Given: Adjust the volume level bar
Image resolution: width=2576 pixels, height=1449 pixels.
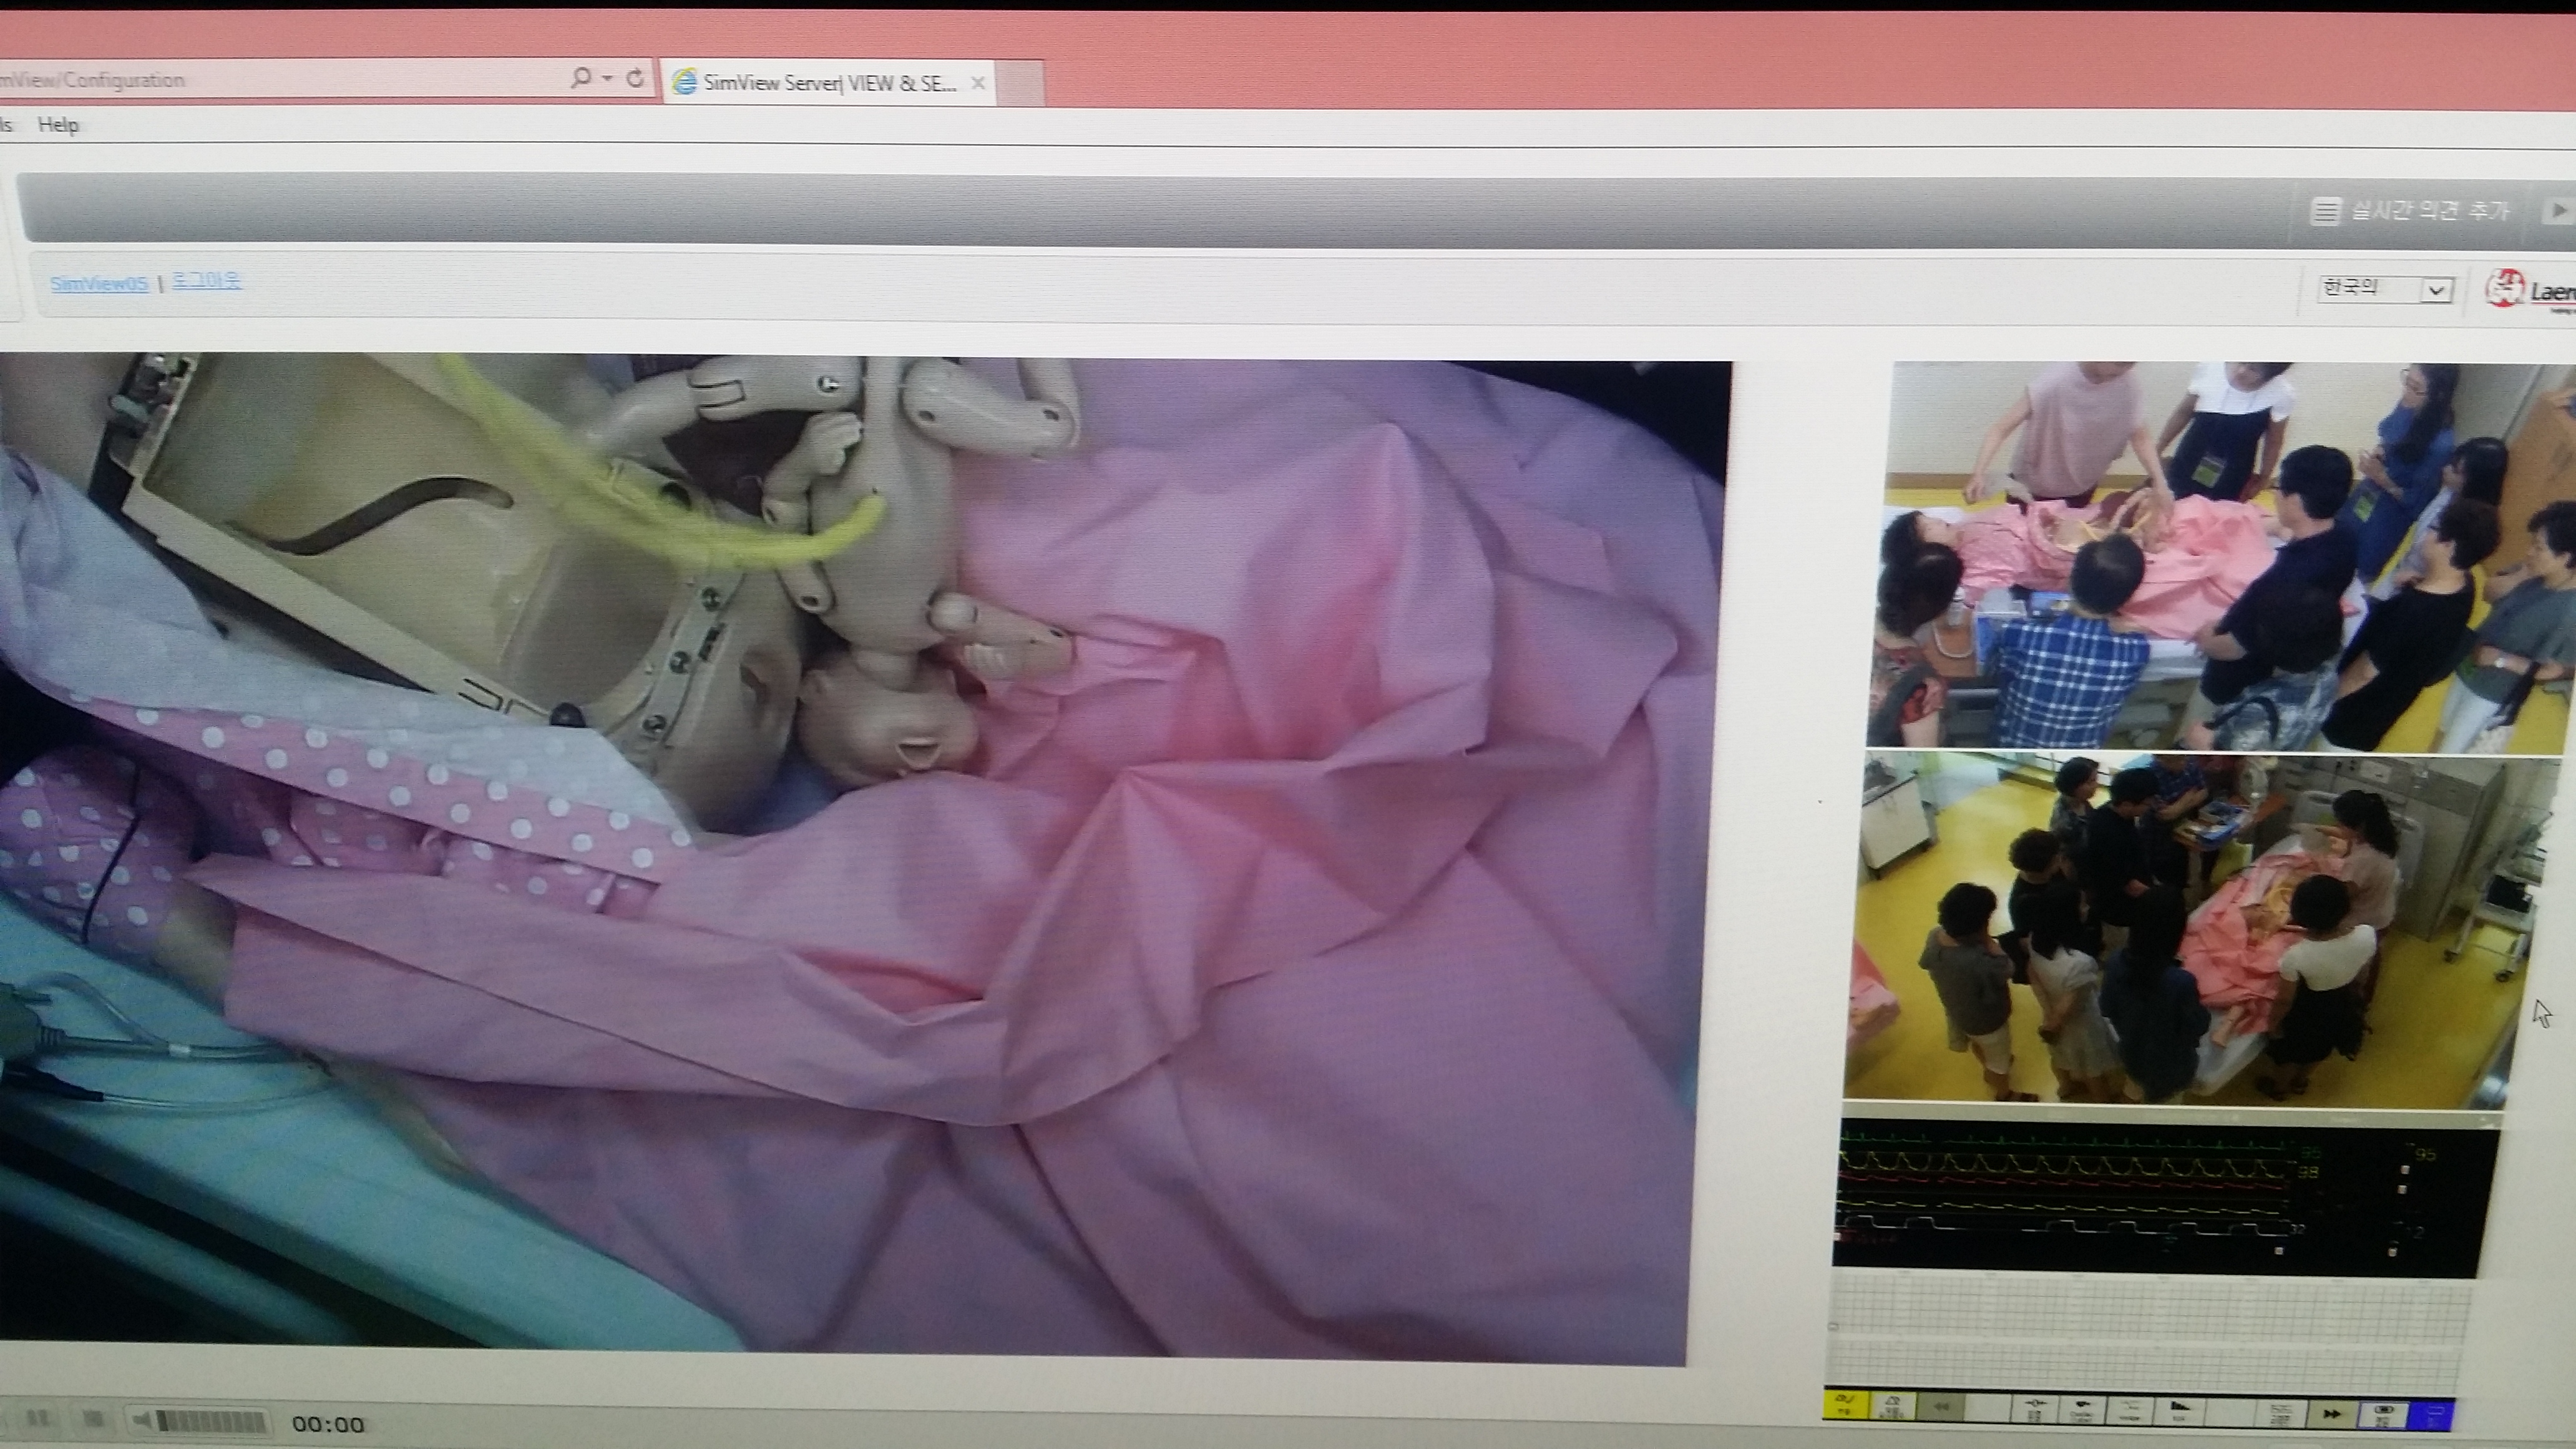Looking at the screenshot, I should click(x=212, y=1422).
